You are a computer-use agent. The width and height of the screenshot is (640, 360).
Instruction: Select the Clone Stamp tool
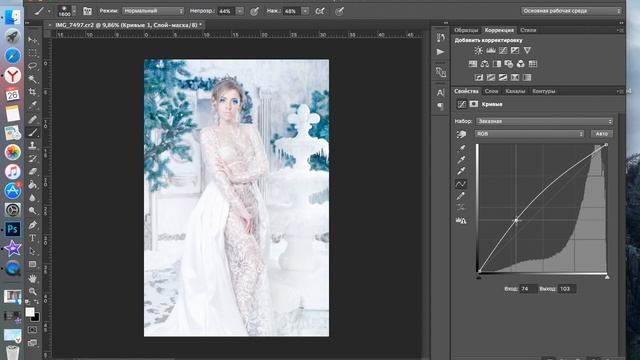click(x=33, y=145)
